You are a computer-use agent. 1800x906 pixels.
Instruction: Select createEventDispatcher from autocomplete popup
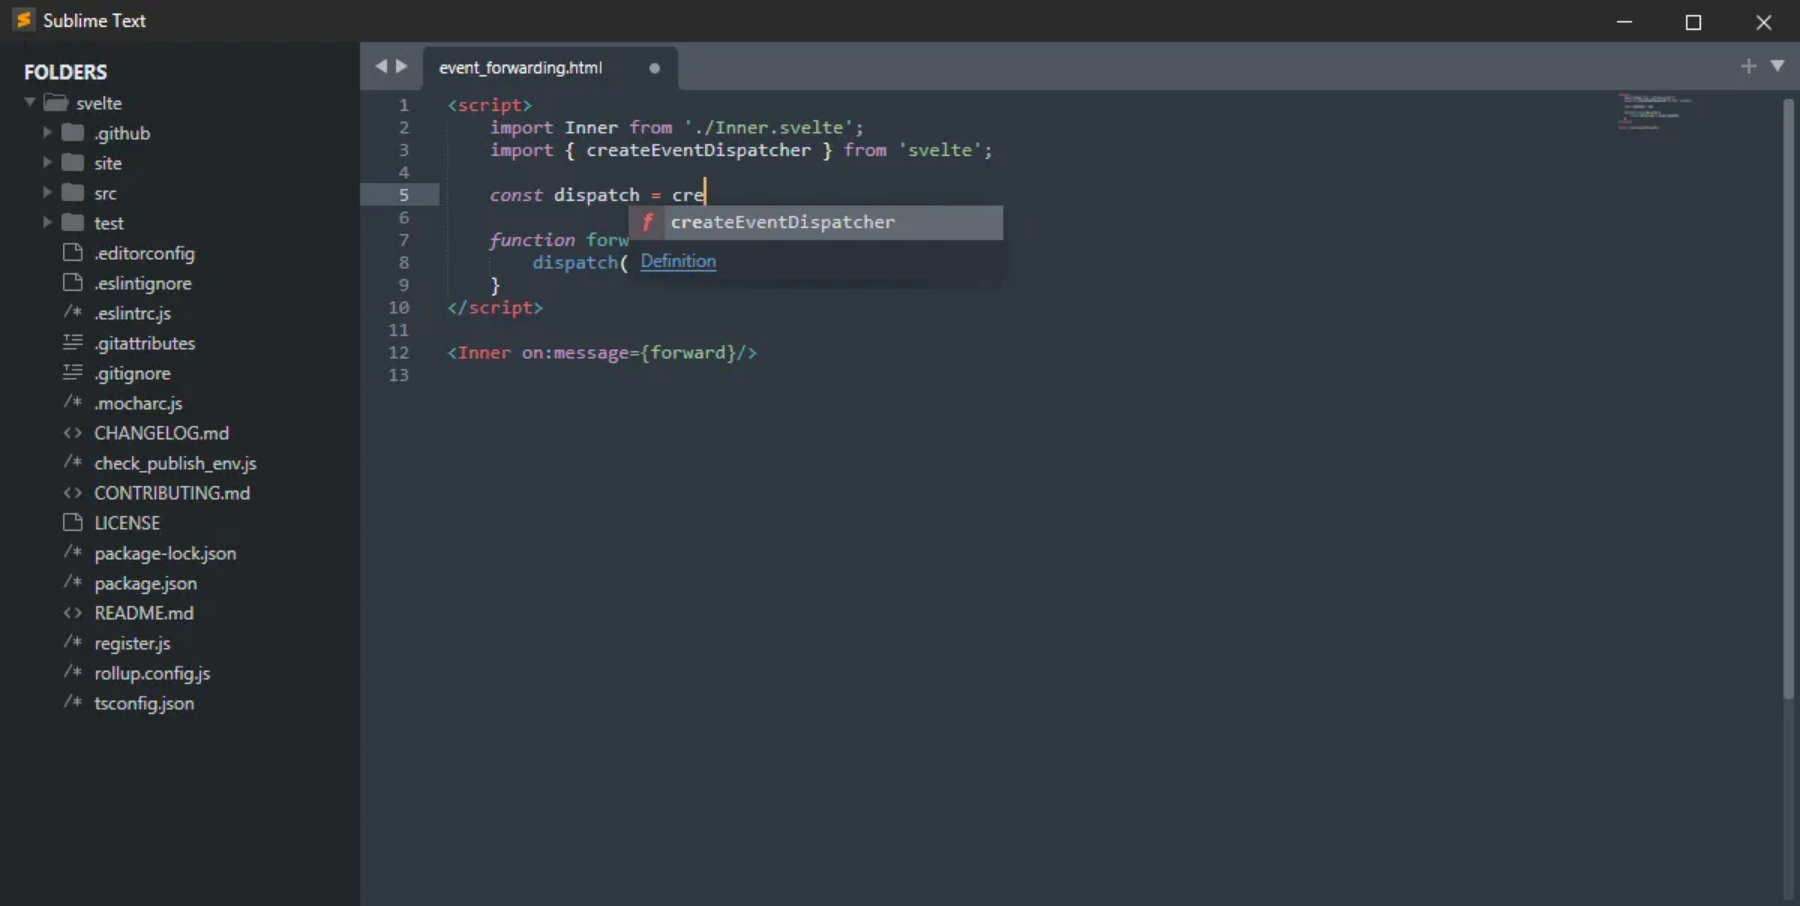click(816, 222)
